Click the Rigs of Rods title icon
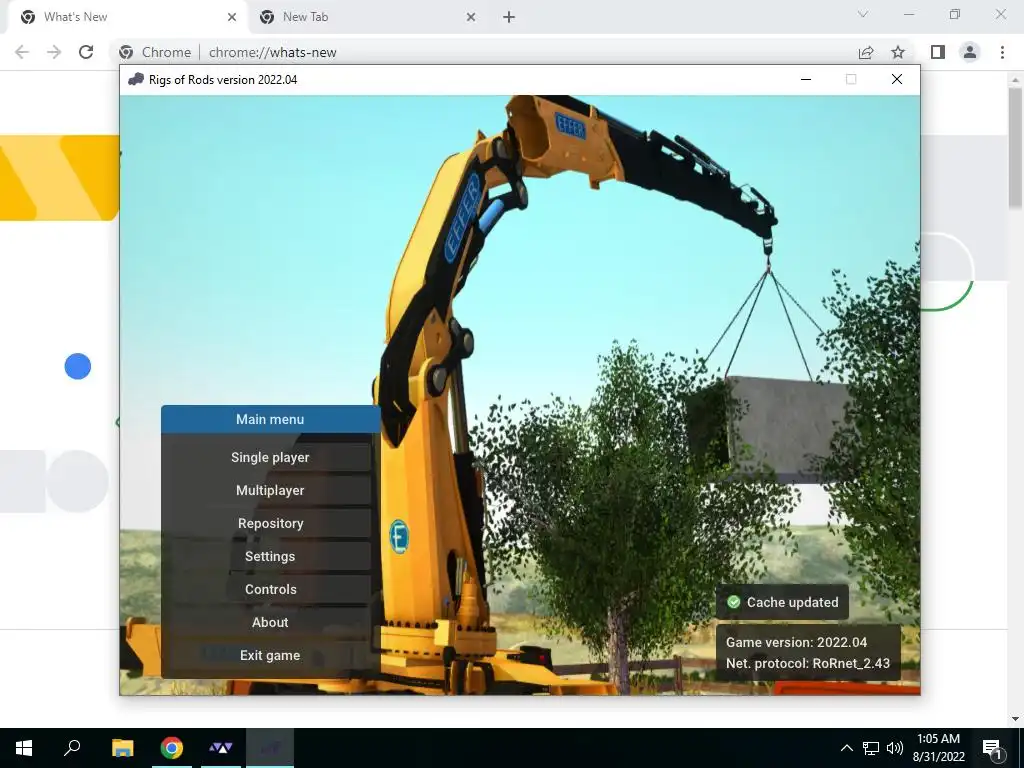Image resolution: width=1024 pixels, height=768 pixels. coord(136,80)
